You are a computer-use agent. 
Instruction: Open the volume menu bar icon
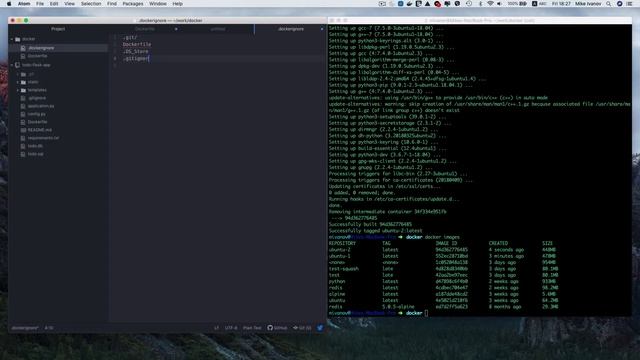(x=499, y=4)
